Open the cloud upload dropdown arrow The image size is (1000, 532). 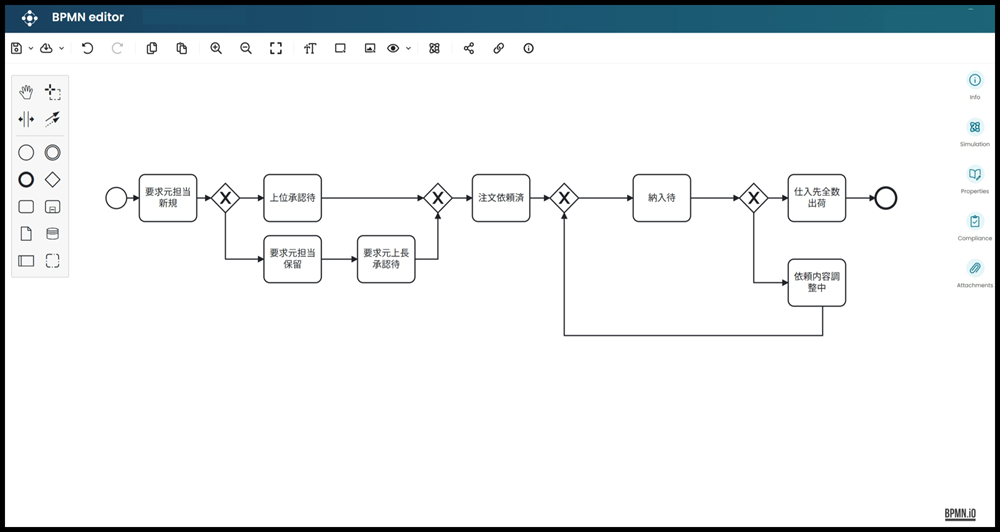(x=62, y=48)
